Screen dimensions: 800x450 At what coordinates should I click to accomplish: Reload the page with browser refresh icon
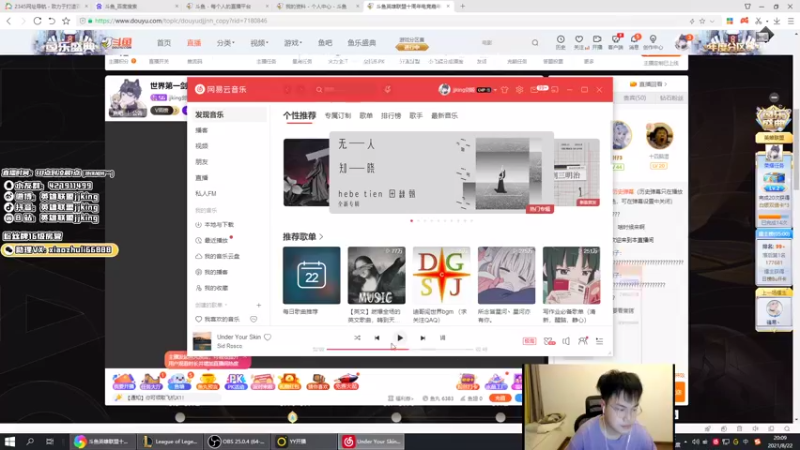[37, 21]
